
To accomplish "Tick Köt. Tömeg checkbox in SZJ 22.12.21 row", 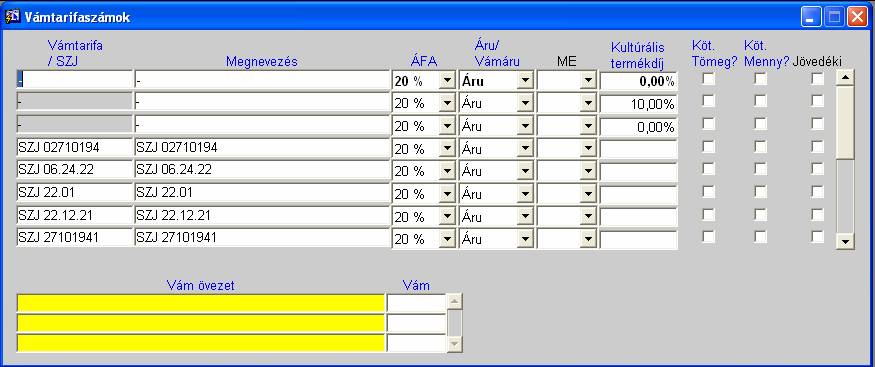I will point(709,215).
